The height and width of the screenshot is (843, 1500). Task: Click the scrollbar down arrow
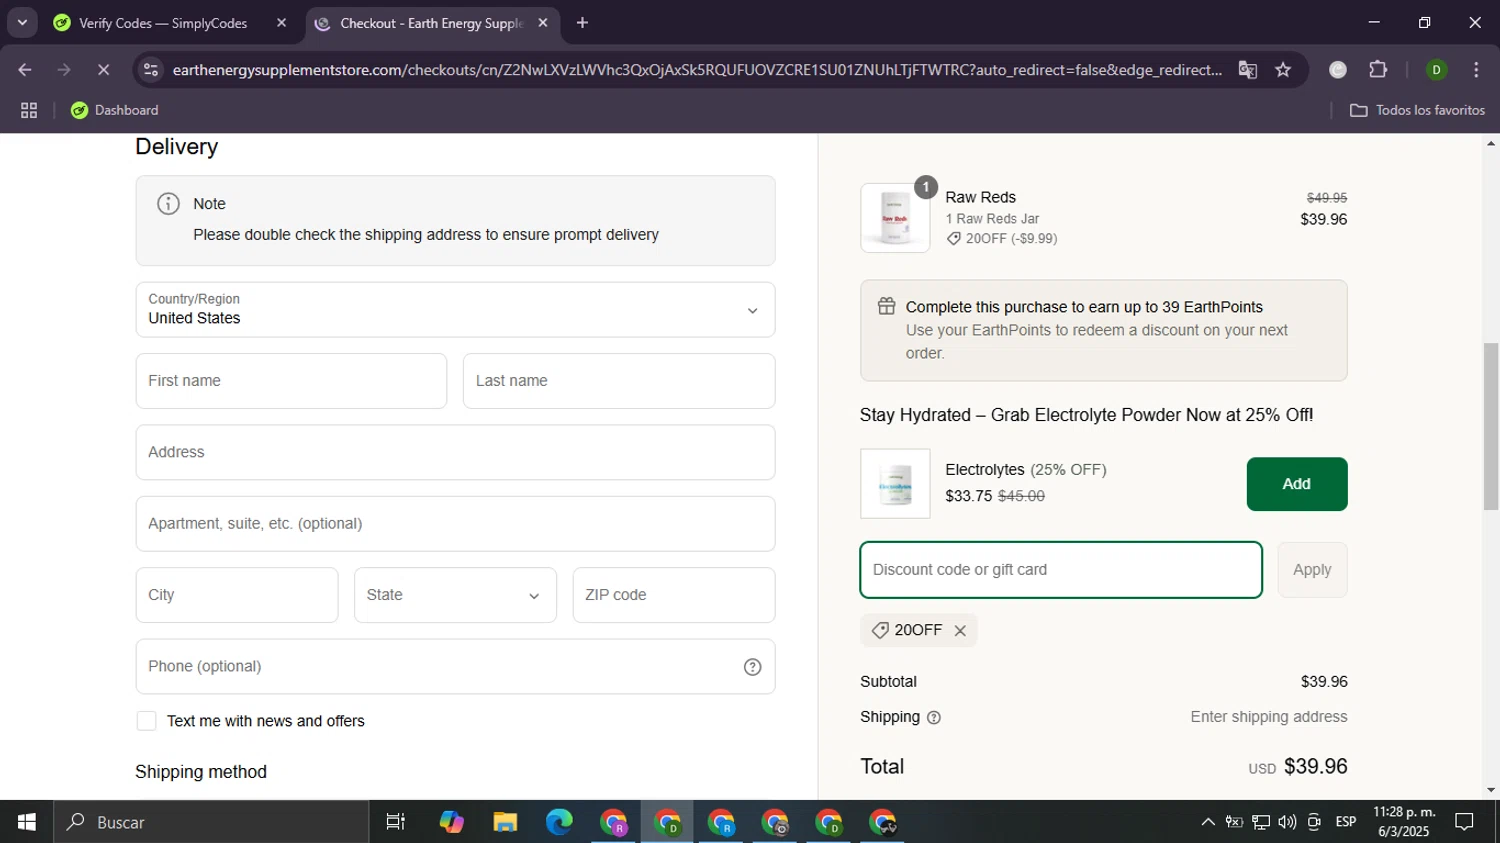pos(1491,790)
